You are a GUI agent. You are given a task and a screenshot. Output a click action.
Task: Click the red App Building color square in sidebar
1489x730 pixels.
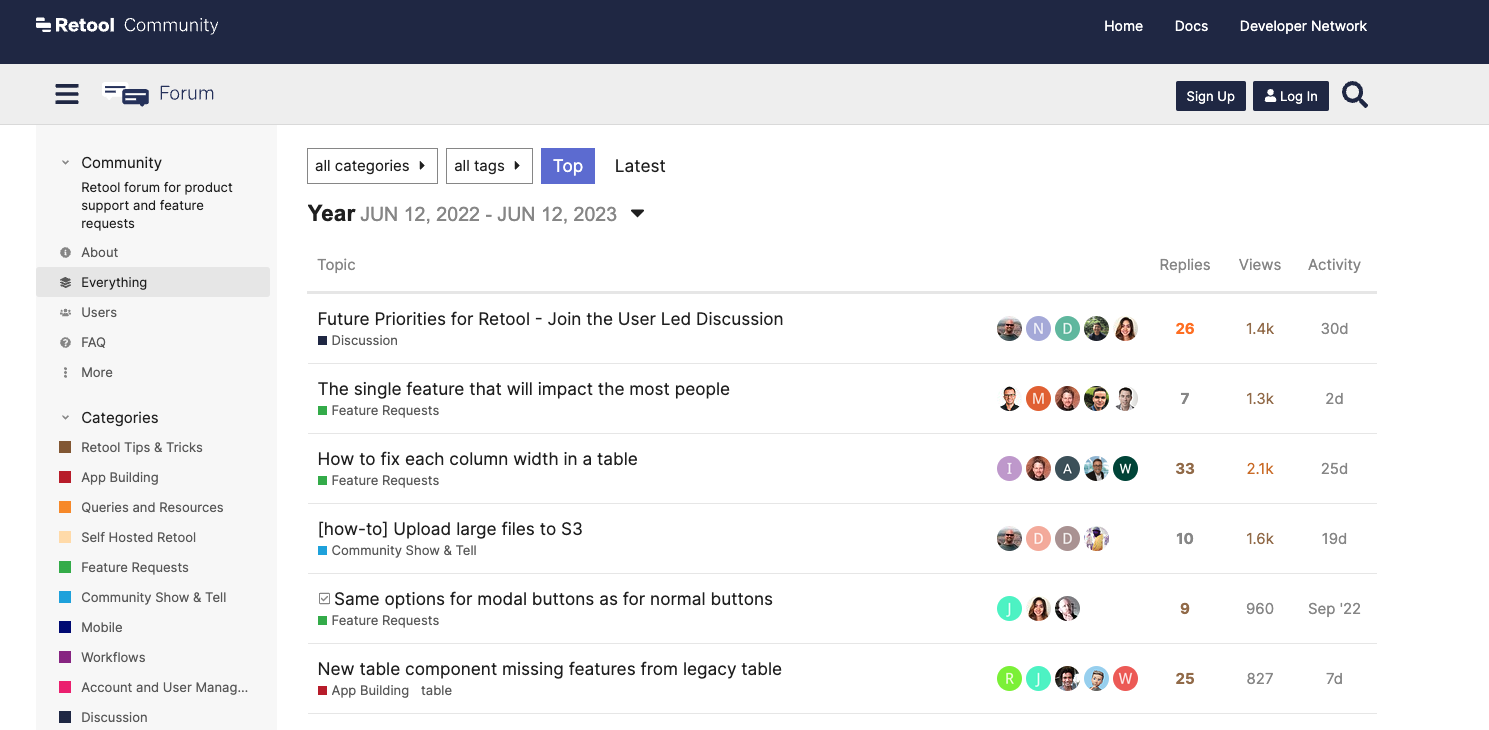65,477
